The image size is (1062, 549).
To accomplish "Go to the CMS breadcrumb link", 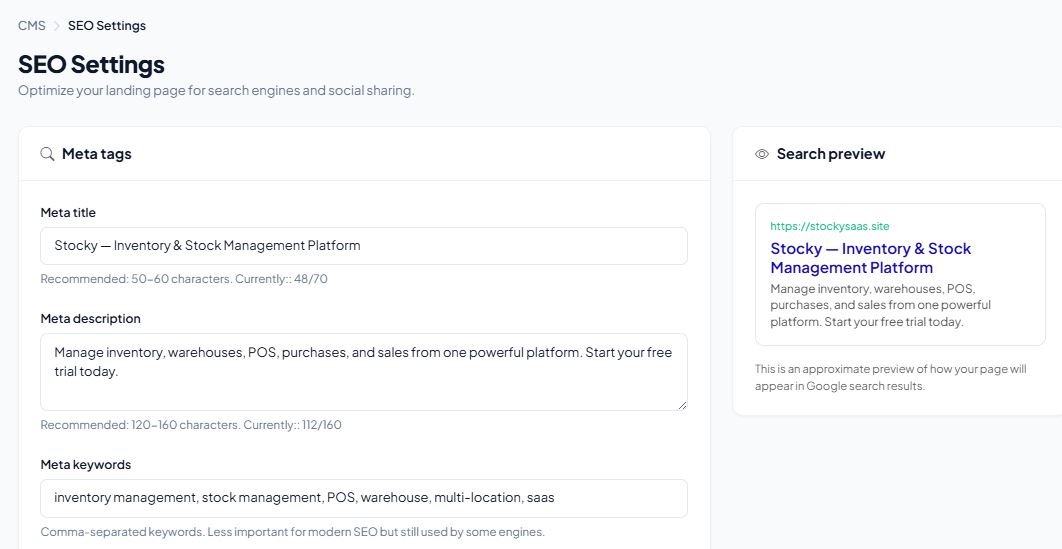I will pyautogui.click(x=32, y=26).
